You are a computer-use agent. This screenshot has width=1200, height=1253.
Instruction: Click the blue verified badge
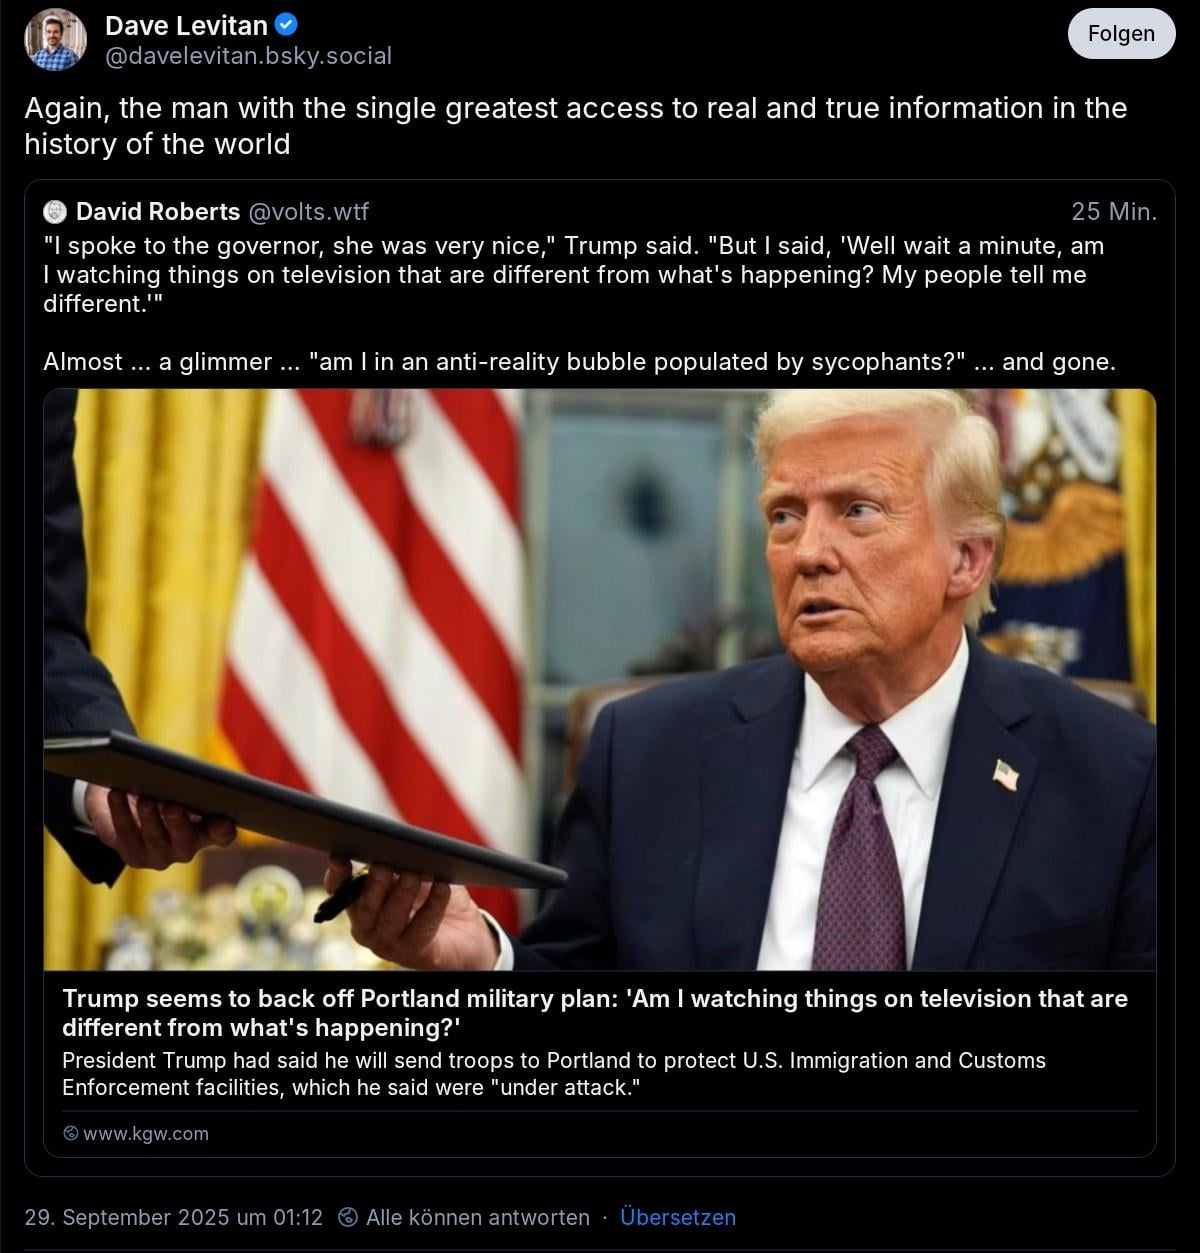286,25
